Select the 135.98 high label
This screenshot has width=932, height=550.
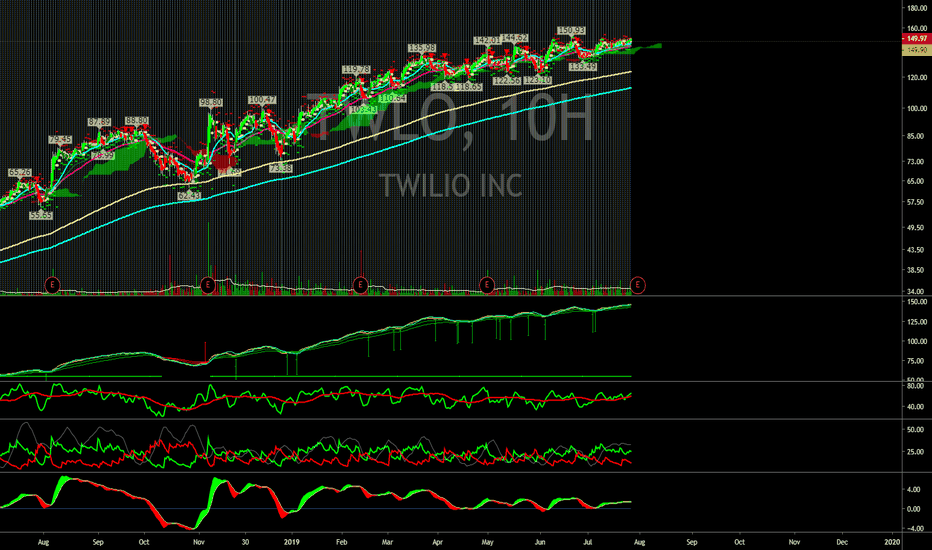(422, 48)
